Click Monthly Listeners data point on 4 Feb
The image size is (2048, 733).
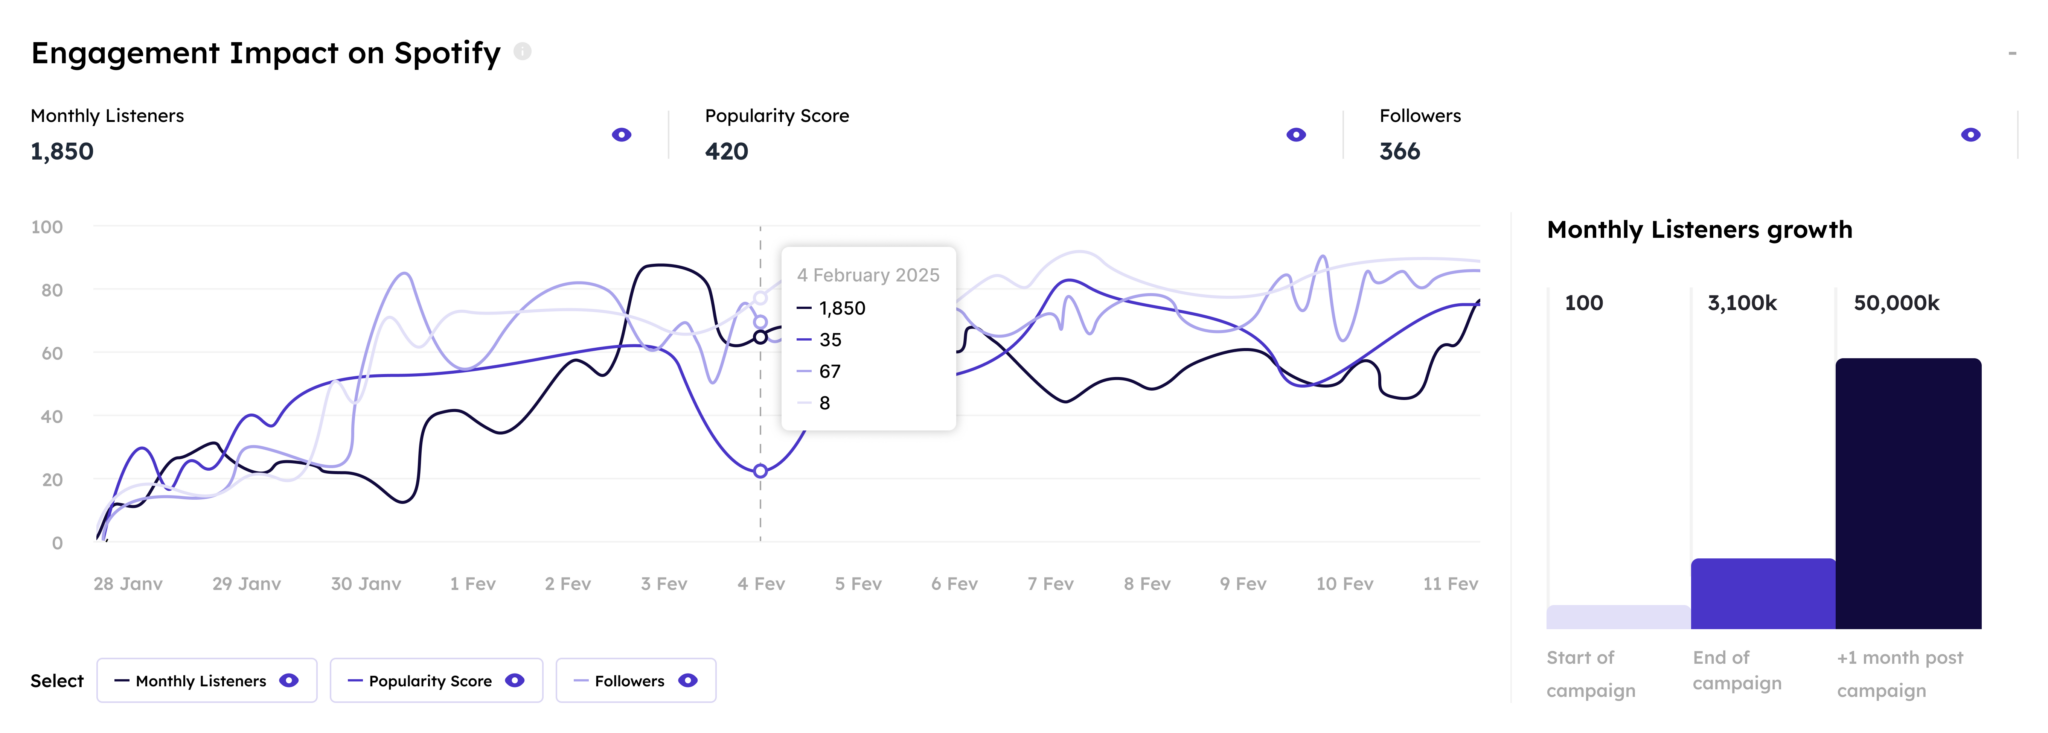760,337
